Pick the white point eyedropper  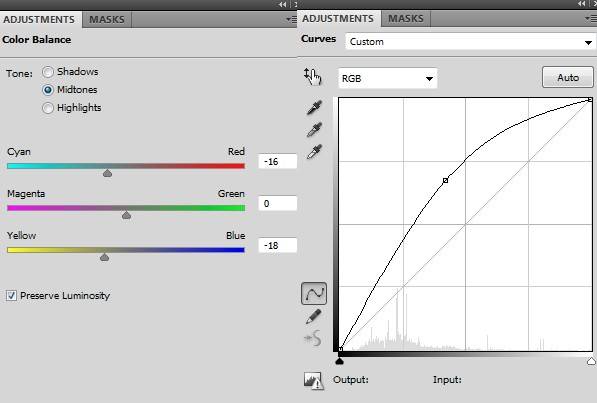point(314,152)
